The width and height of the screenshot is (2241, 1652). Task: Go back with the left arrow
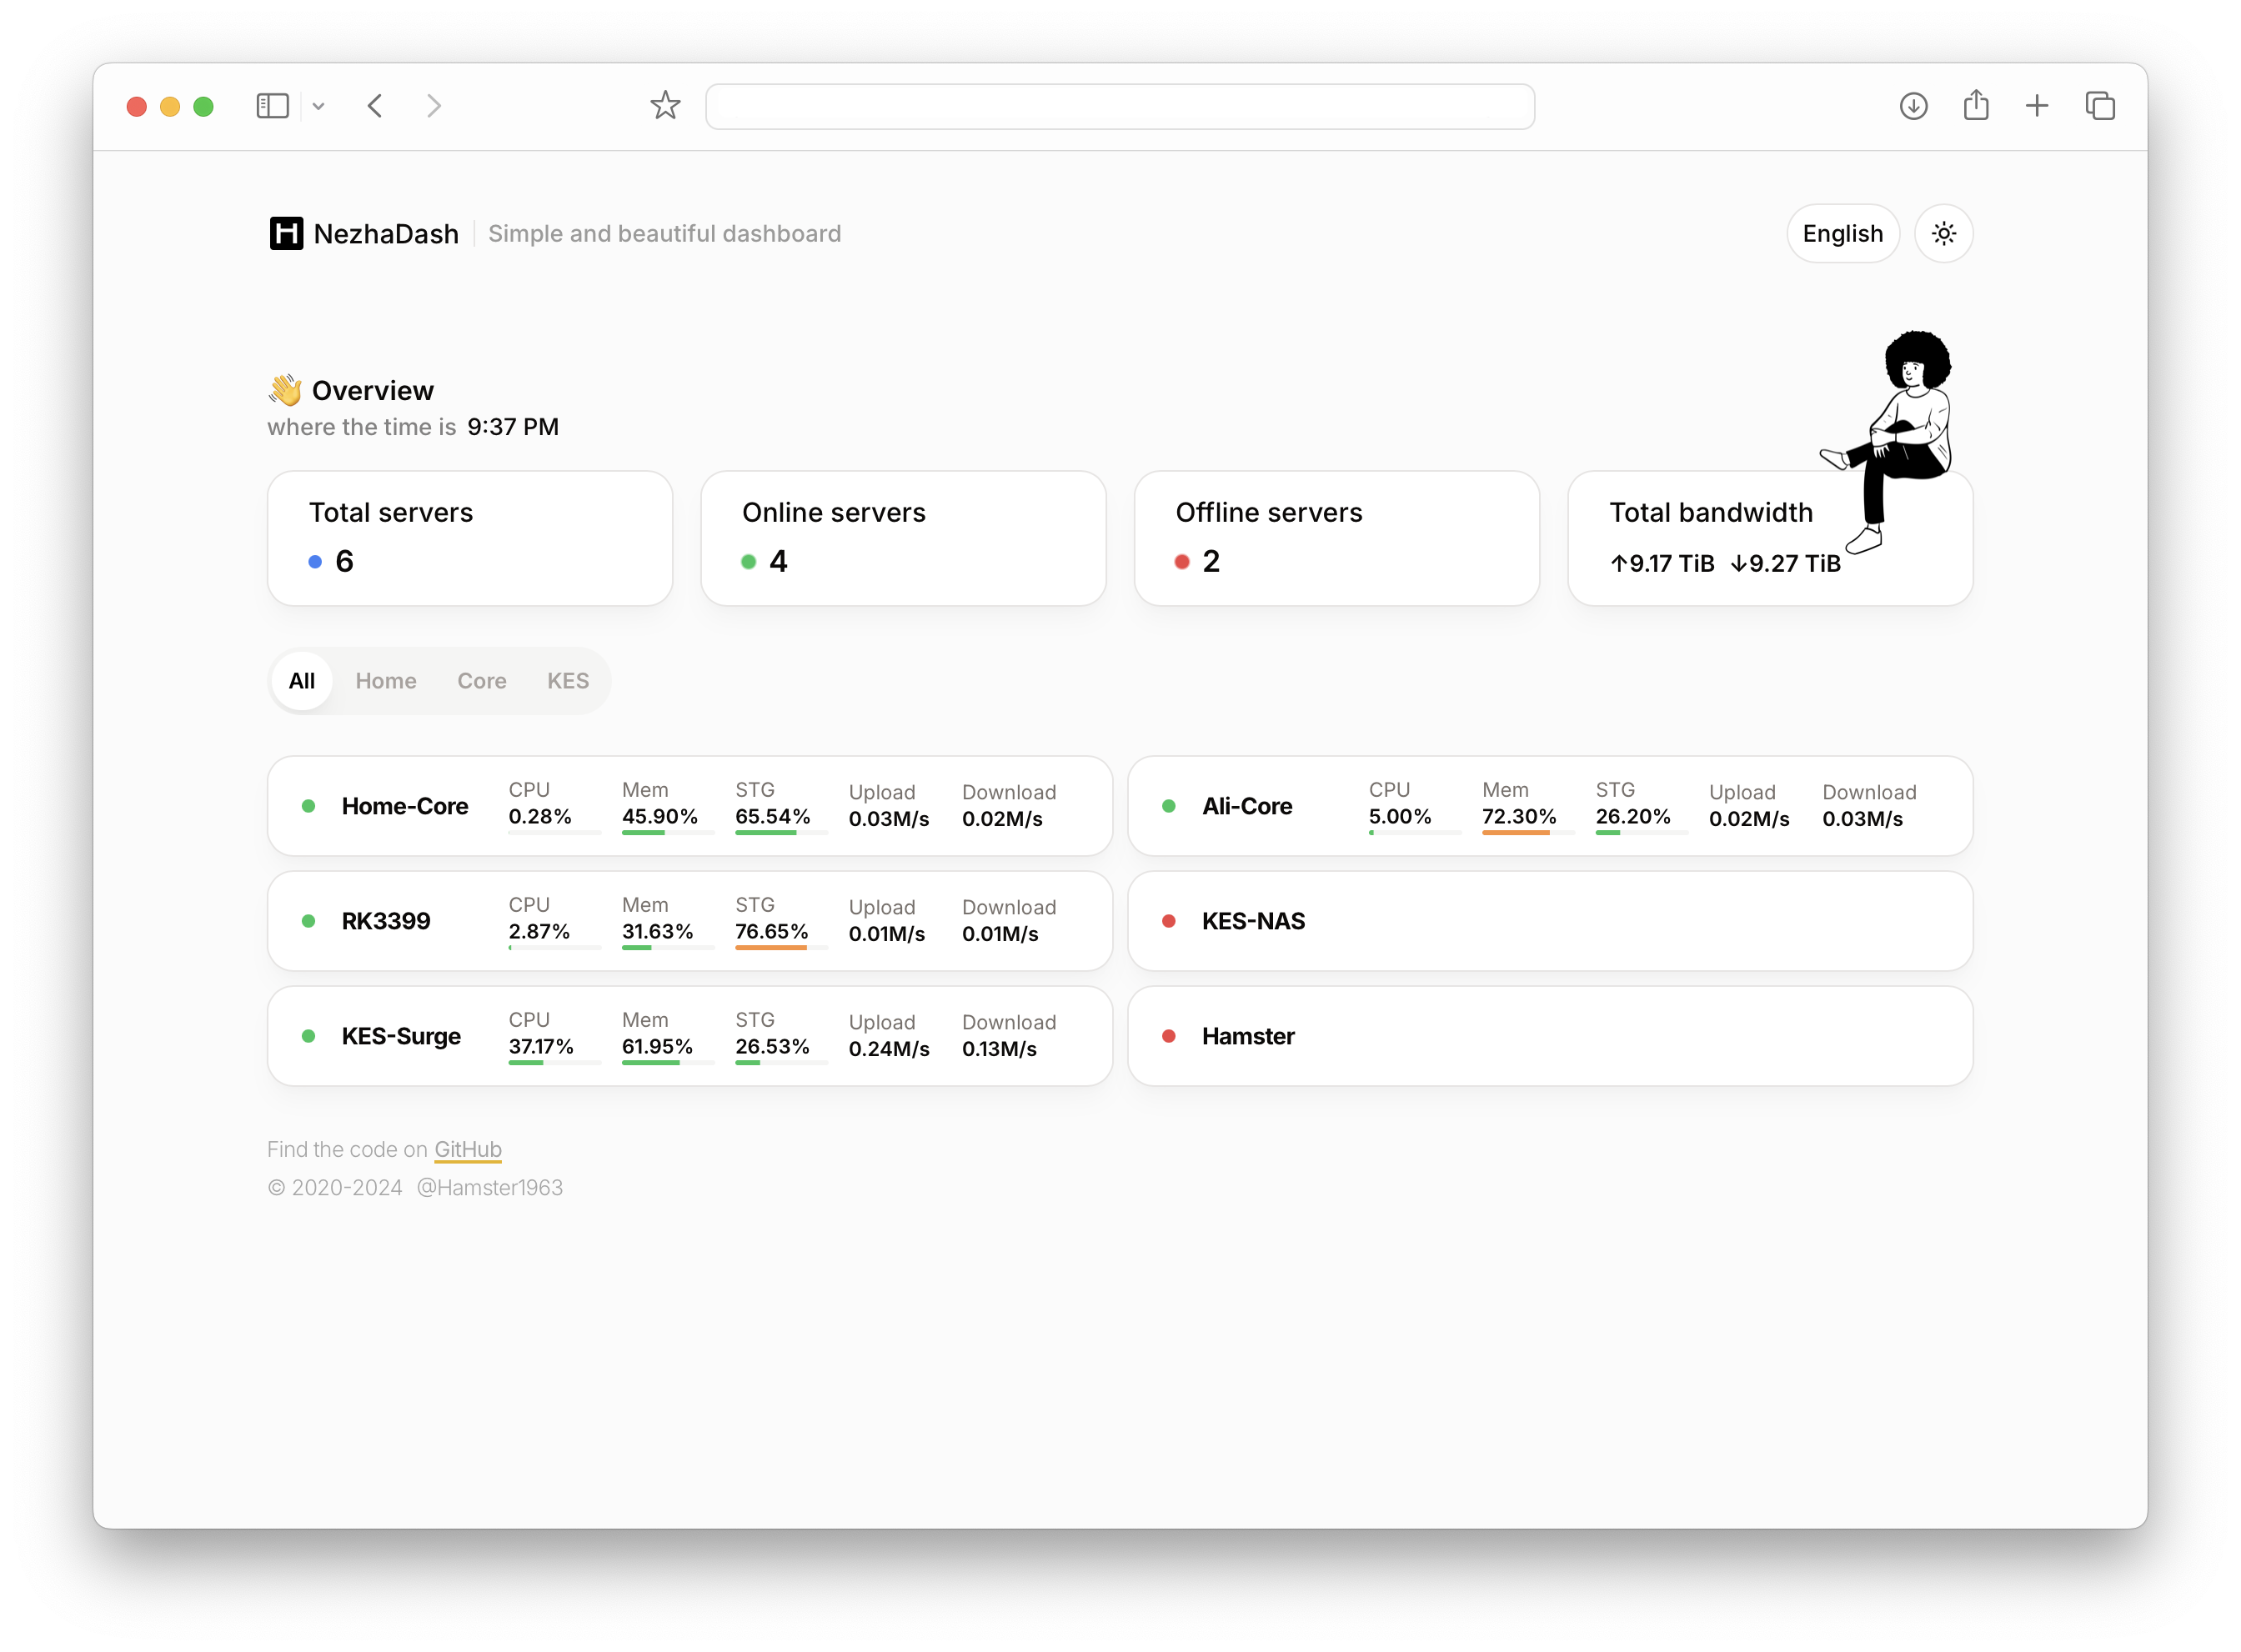click(x=376, y=106)
